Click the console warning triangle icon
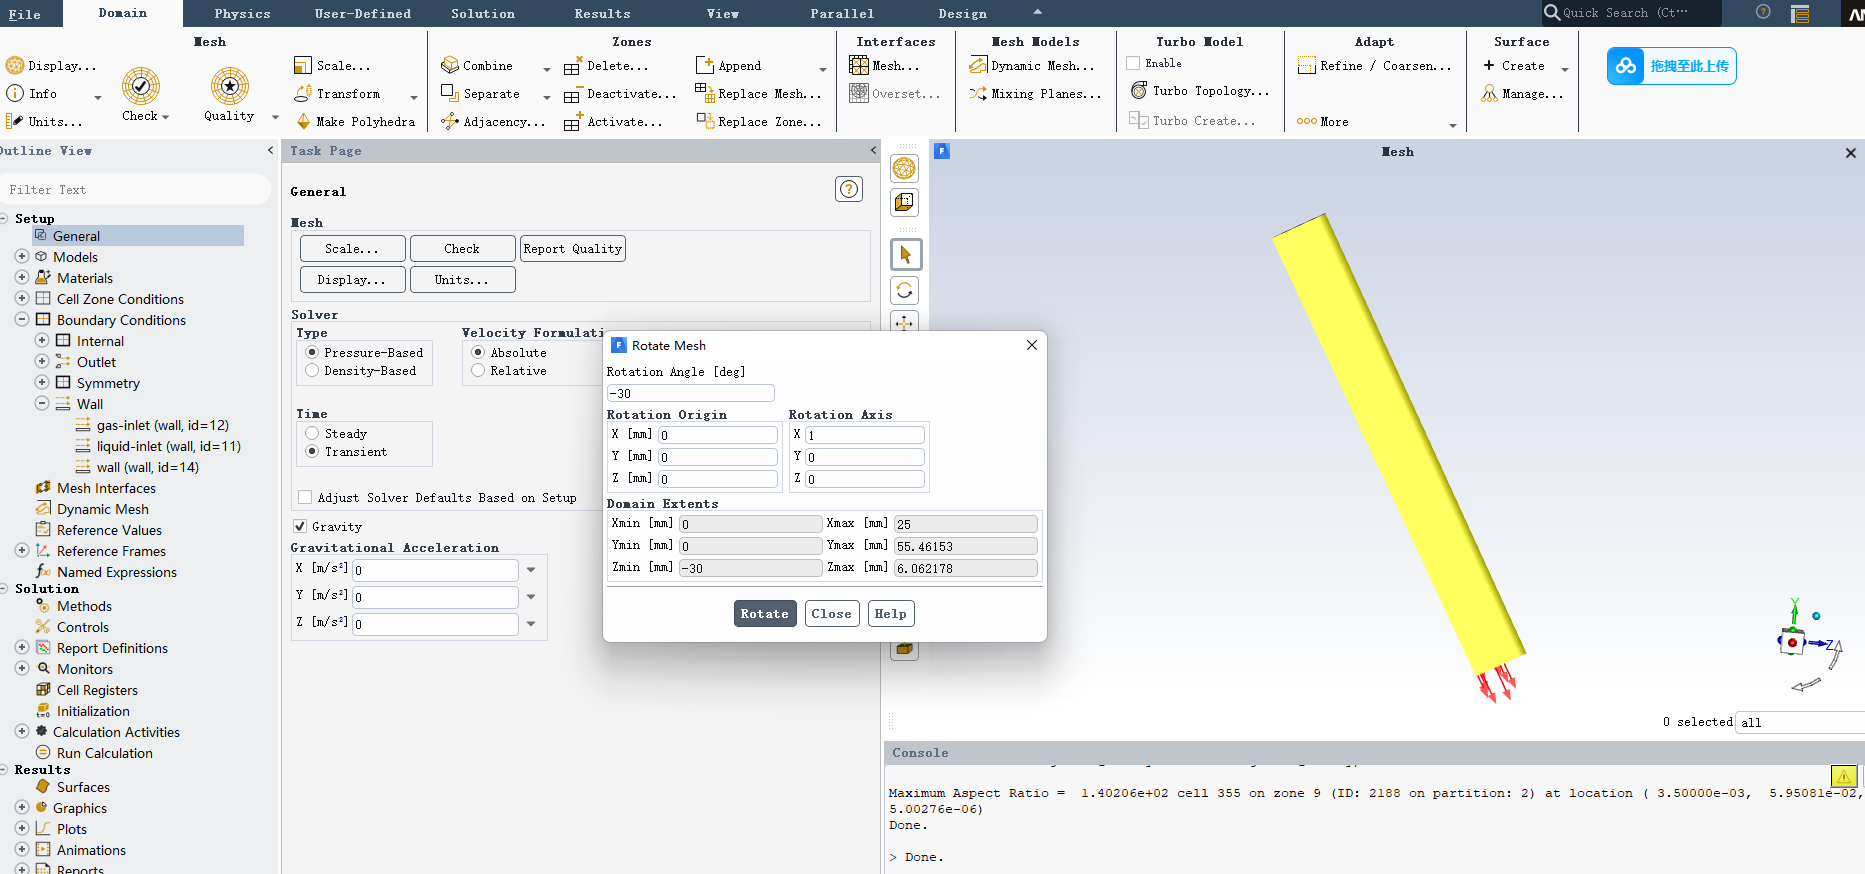This screenshot has width=1865, height=874. click(x=1844, y=776)
